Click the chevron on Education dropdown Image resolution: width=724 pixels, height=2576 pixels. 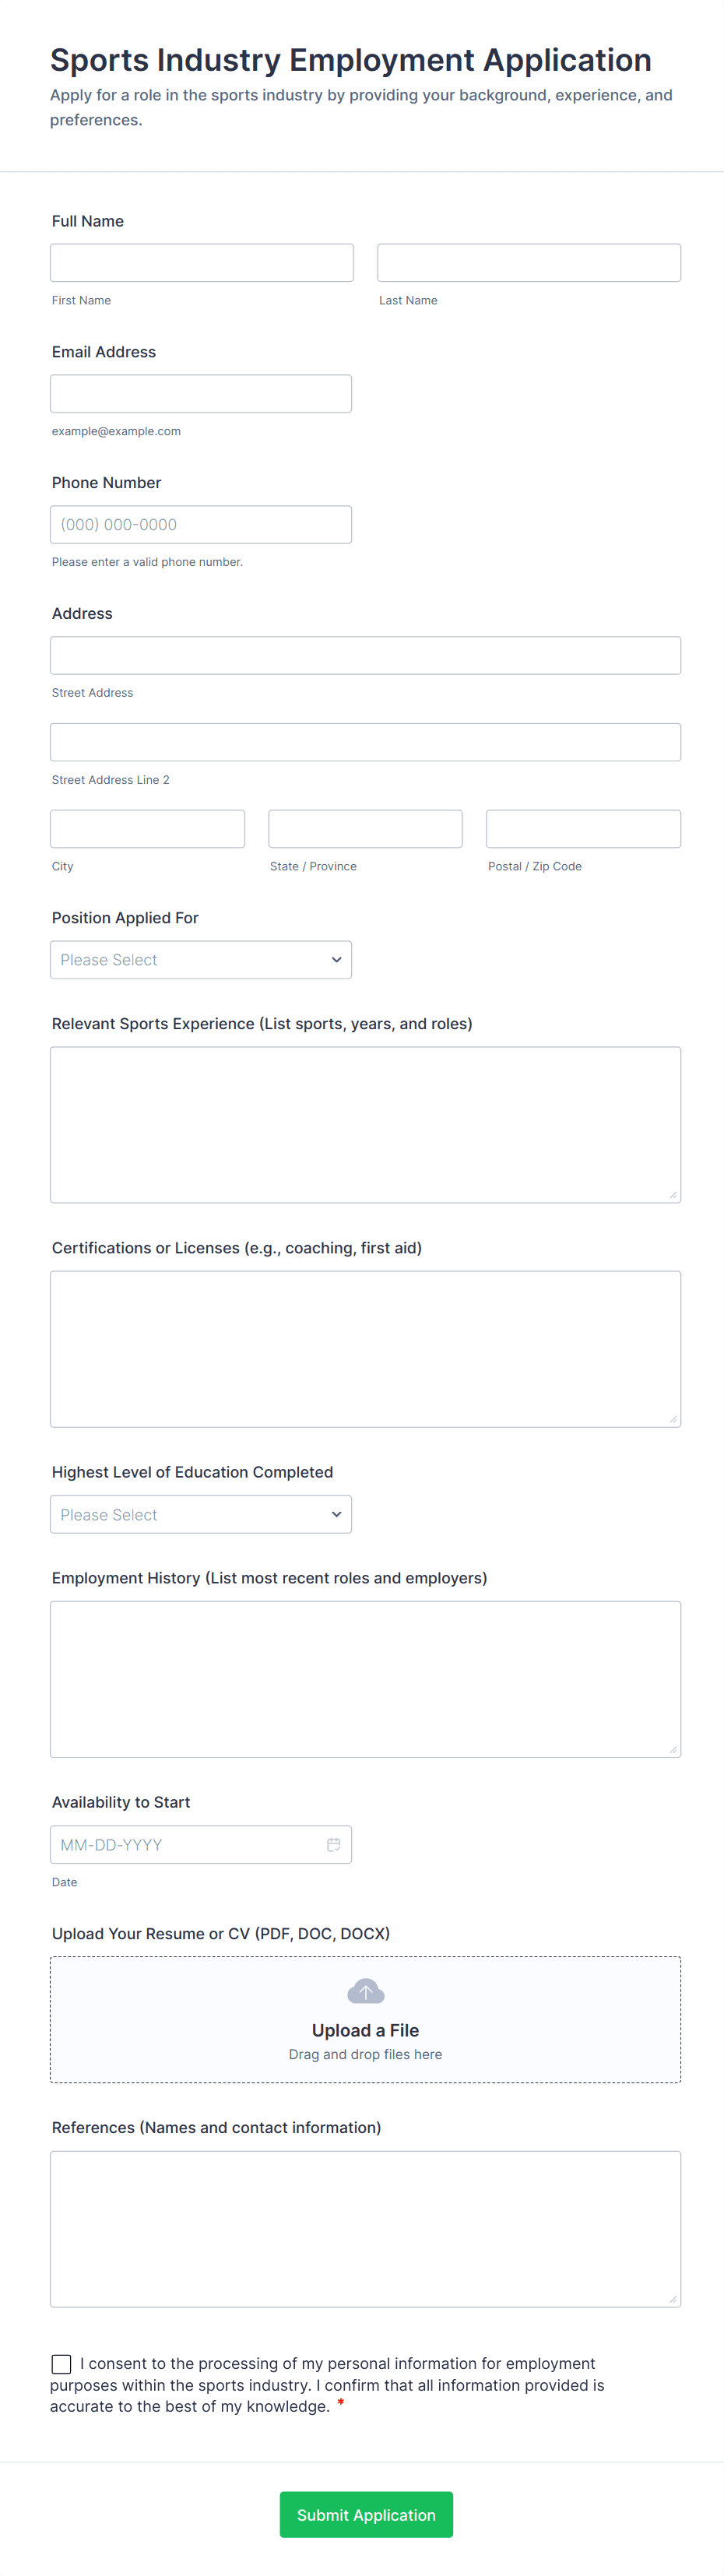click(336, 1514)
